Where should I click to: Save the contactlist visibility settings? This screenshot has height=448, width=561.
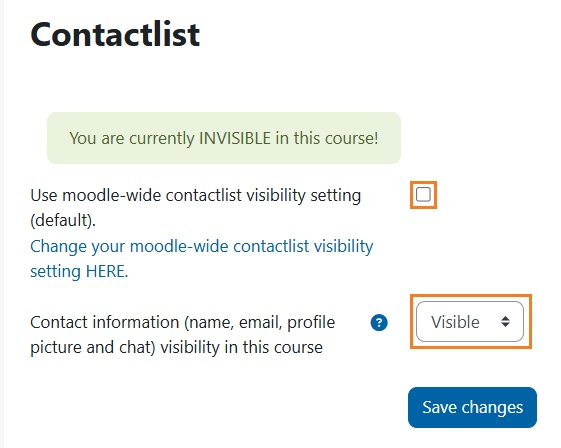tap(472, 407)
